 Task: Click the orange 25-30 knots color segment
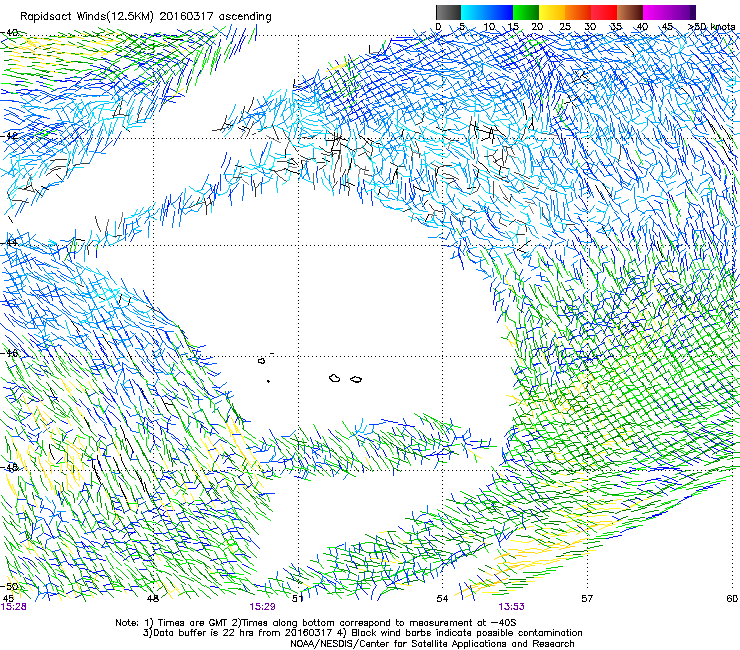[578, 12]
